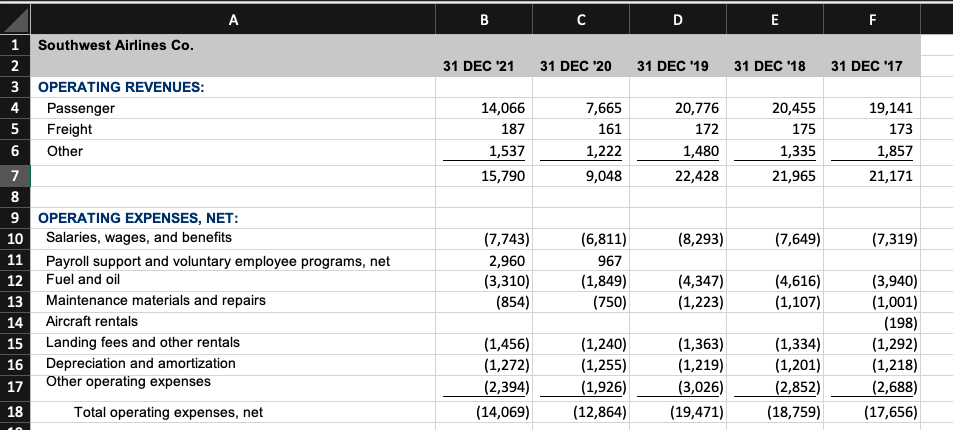
Task: Click the other revenue value 1,857
Action: (x=895, y=150)
